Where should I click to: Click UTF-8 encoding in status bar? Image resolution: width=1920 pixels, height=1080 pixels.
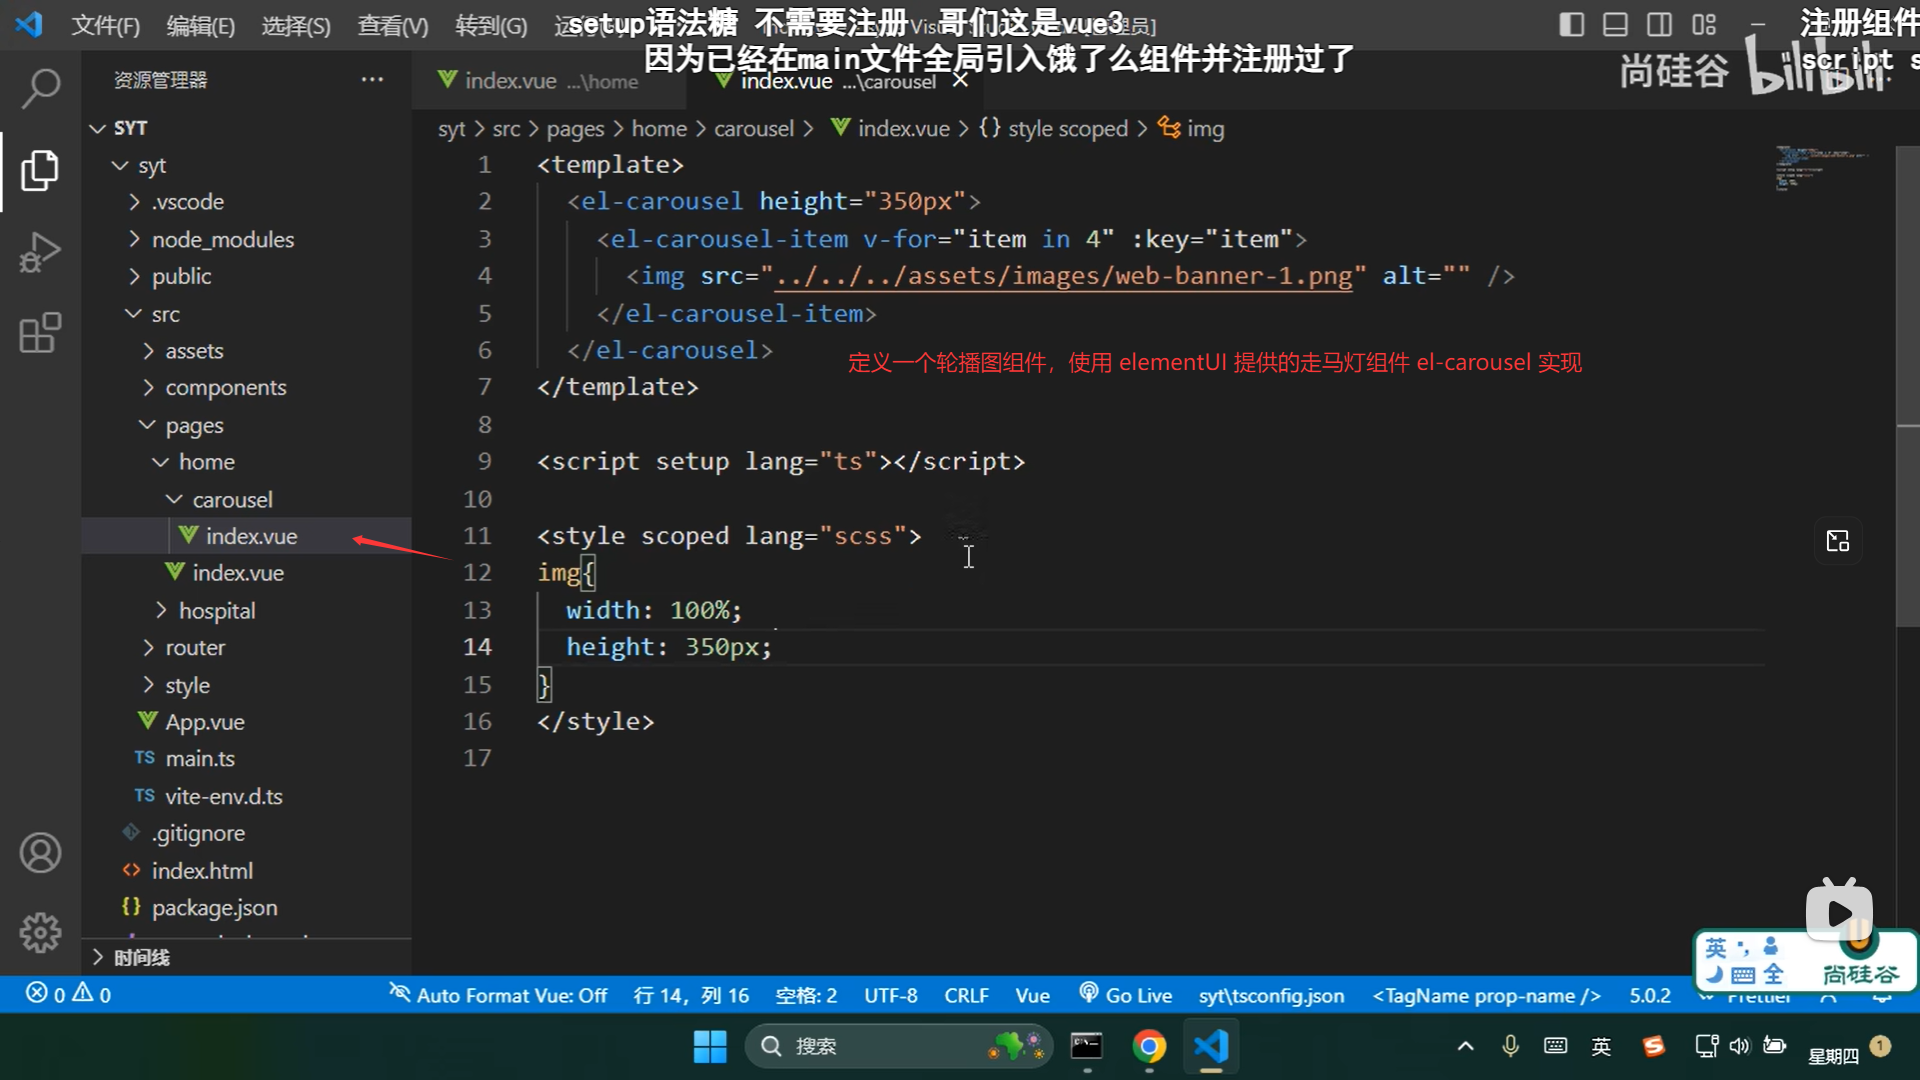coord(890,995)
